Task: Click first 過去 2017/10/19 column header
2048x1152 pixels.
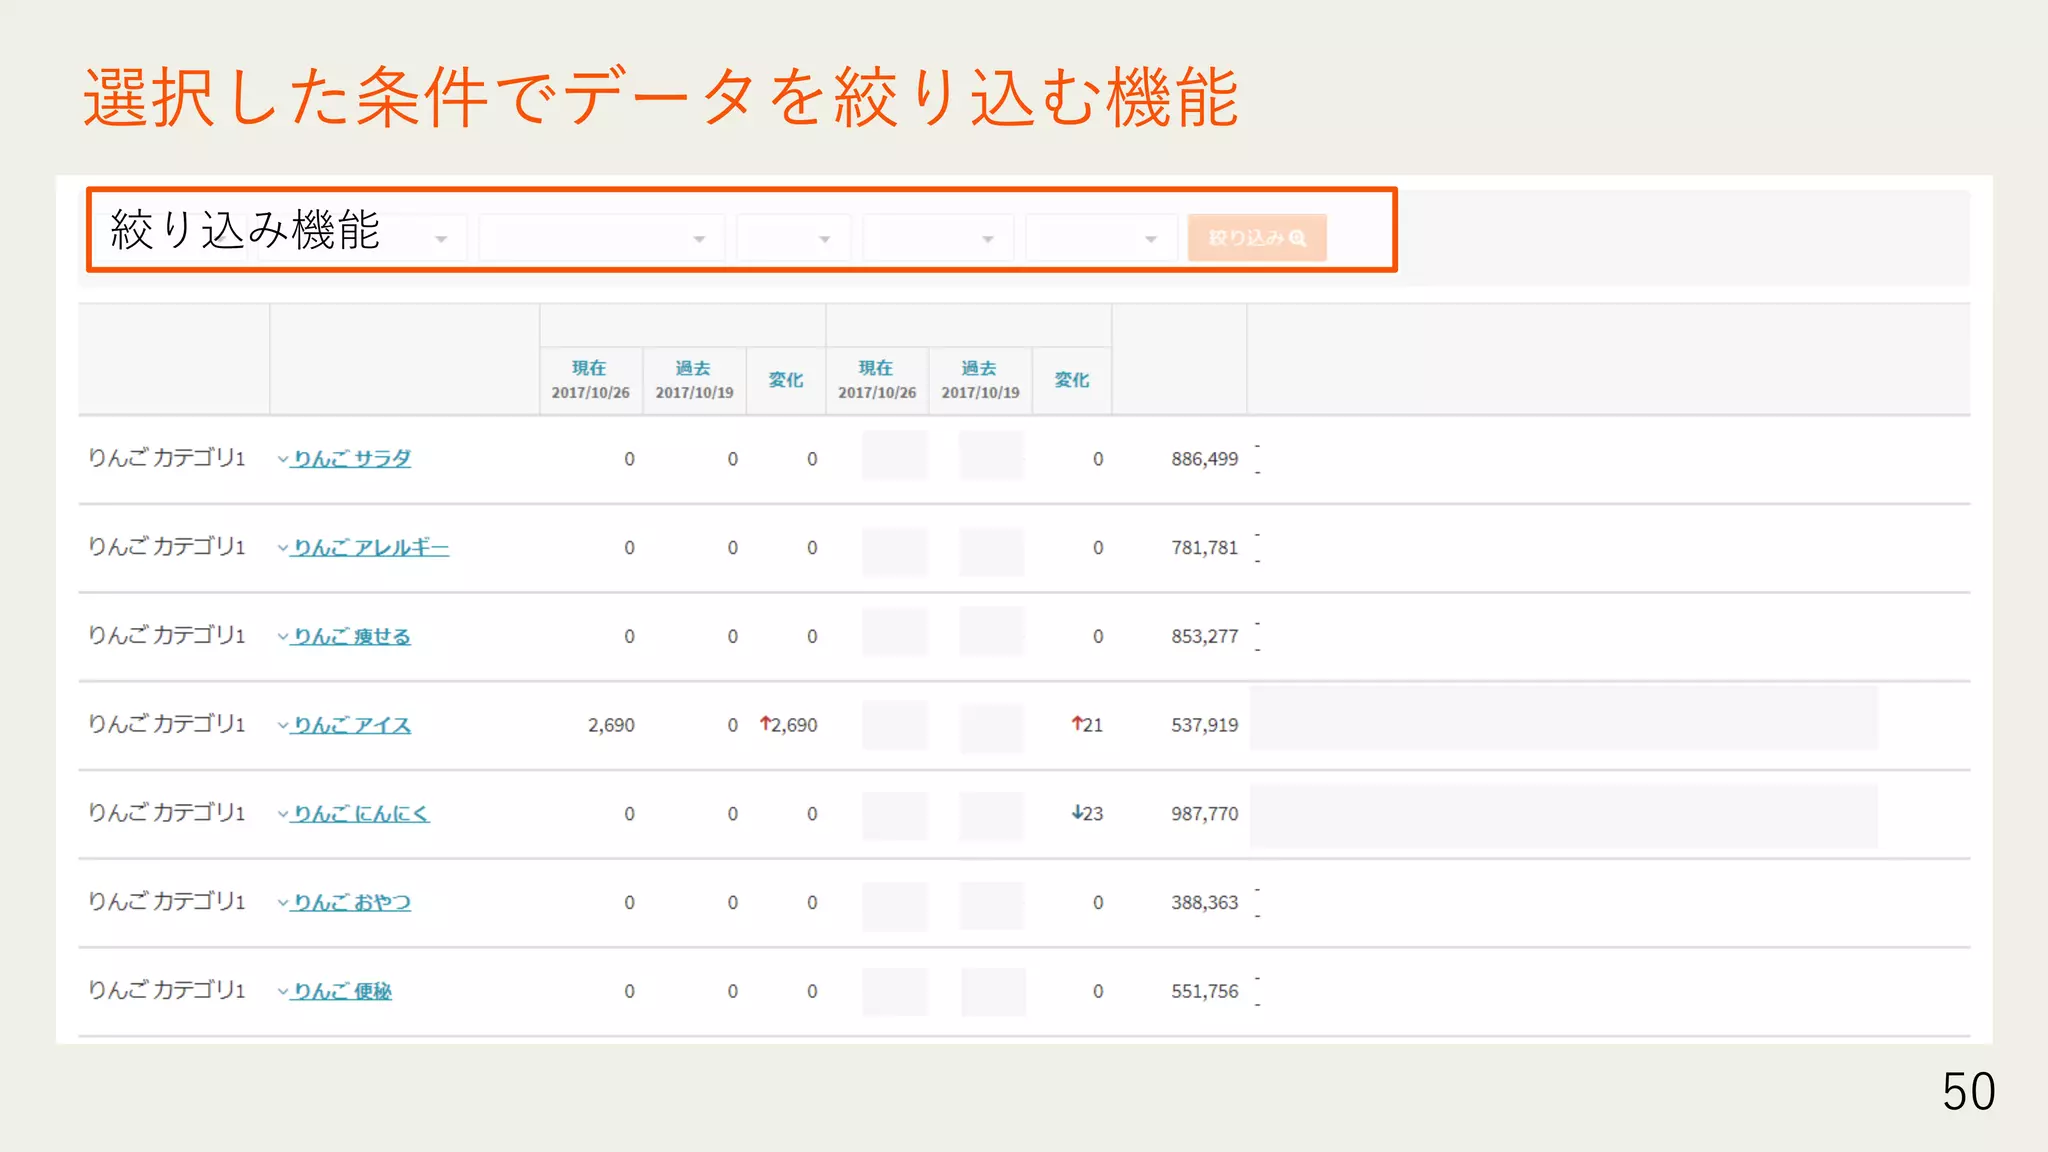Action: (694, 380)
